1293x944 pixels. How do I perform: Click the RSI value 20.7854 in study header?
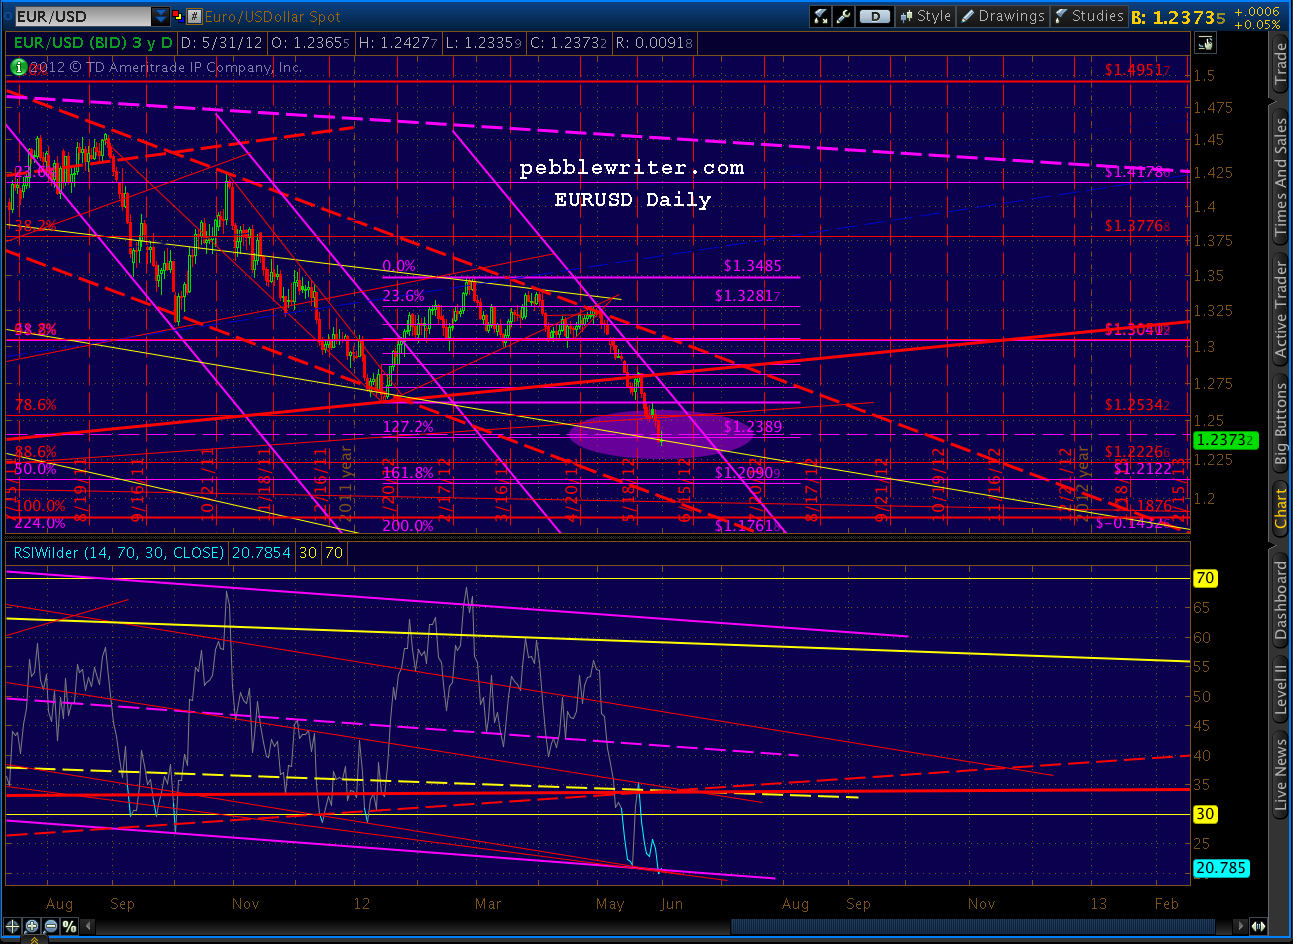coord(261,553)
